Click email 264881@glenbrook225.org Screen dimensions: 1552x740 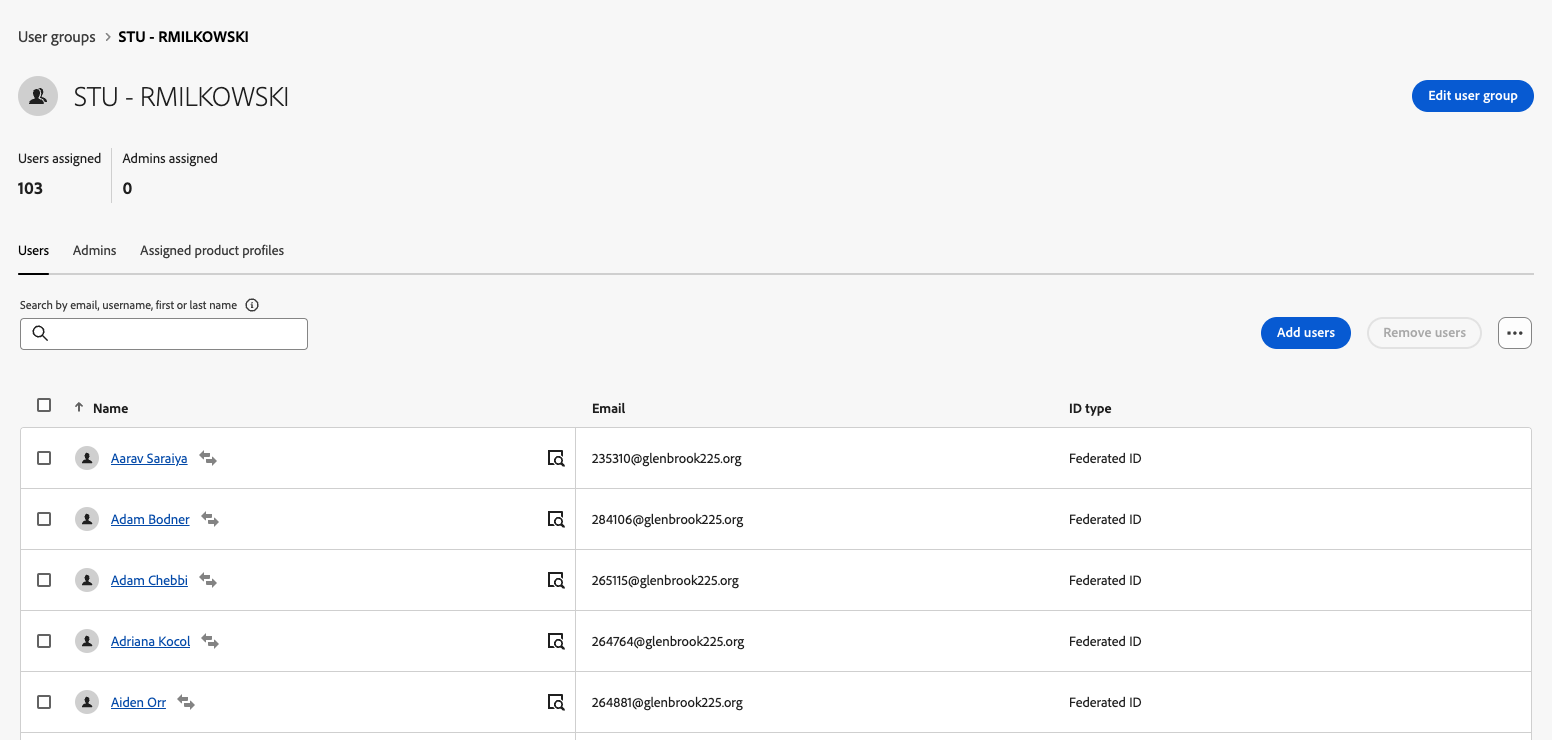(x=667, y=703)
